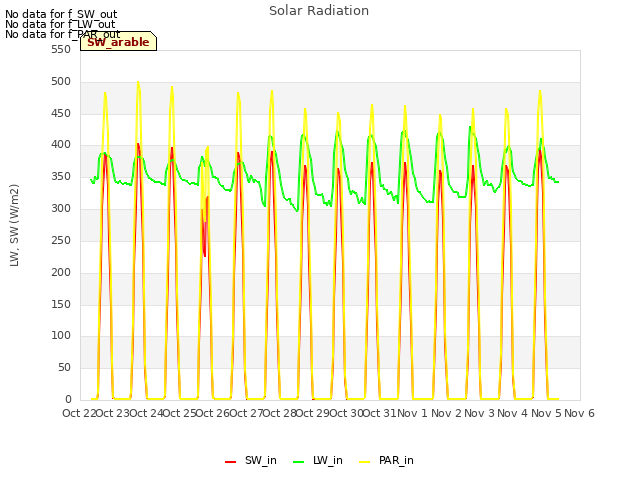Viewport: 640px width, 480px height.
Task: Click the 450 y-axis tick label
Action: click(x=61, y=113)
